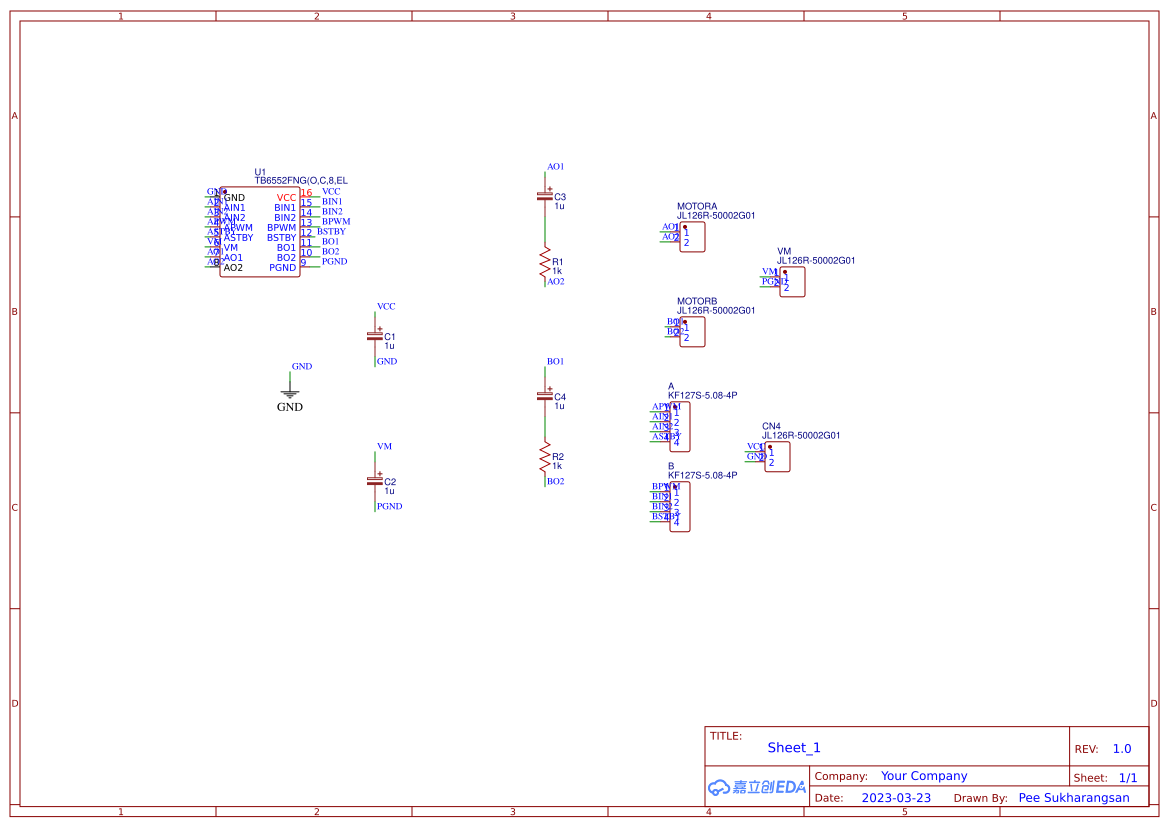Click the MOTORA connector symbol
The height and width of the screenshot is (827, 1169).
[x=692, y=236]
